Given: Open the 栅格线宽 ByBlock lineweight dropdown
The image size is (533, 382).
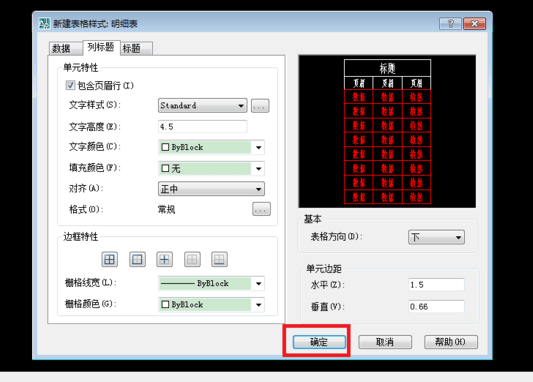Looking at the screenshot, I should click(x=211, y=283).
